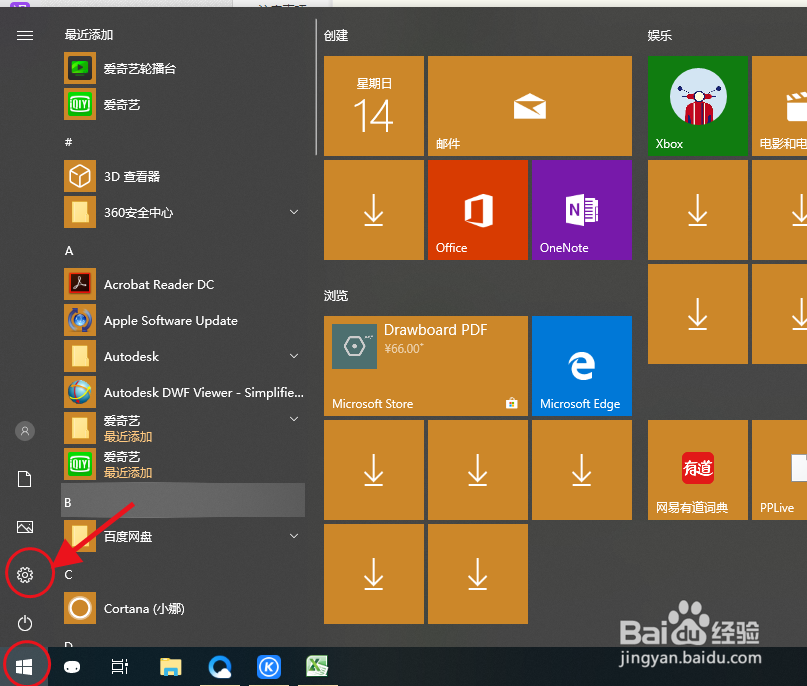Screen dimensions: 807x686
Task: Click the app list vertical scrollbar
Action: pyautogui.click(x=316, y=87)
